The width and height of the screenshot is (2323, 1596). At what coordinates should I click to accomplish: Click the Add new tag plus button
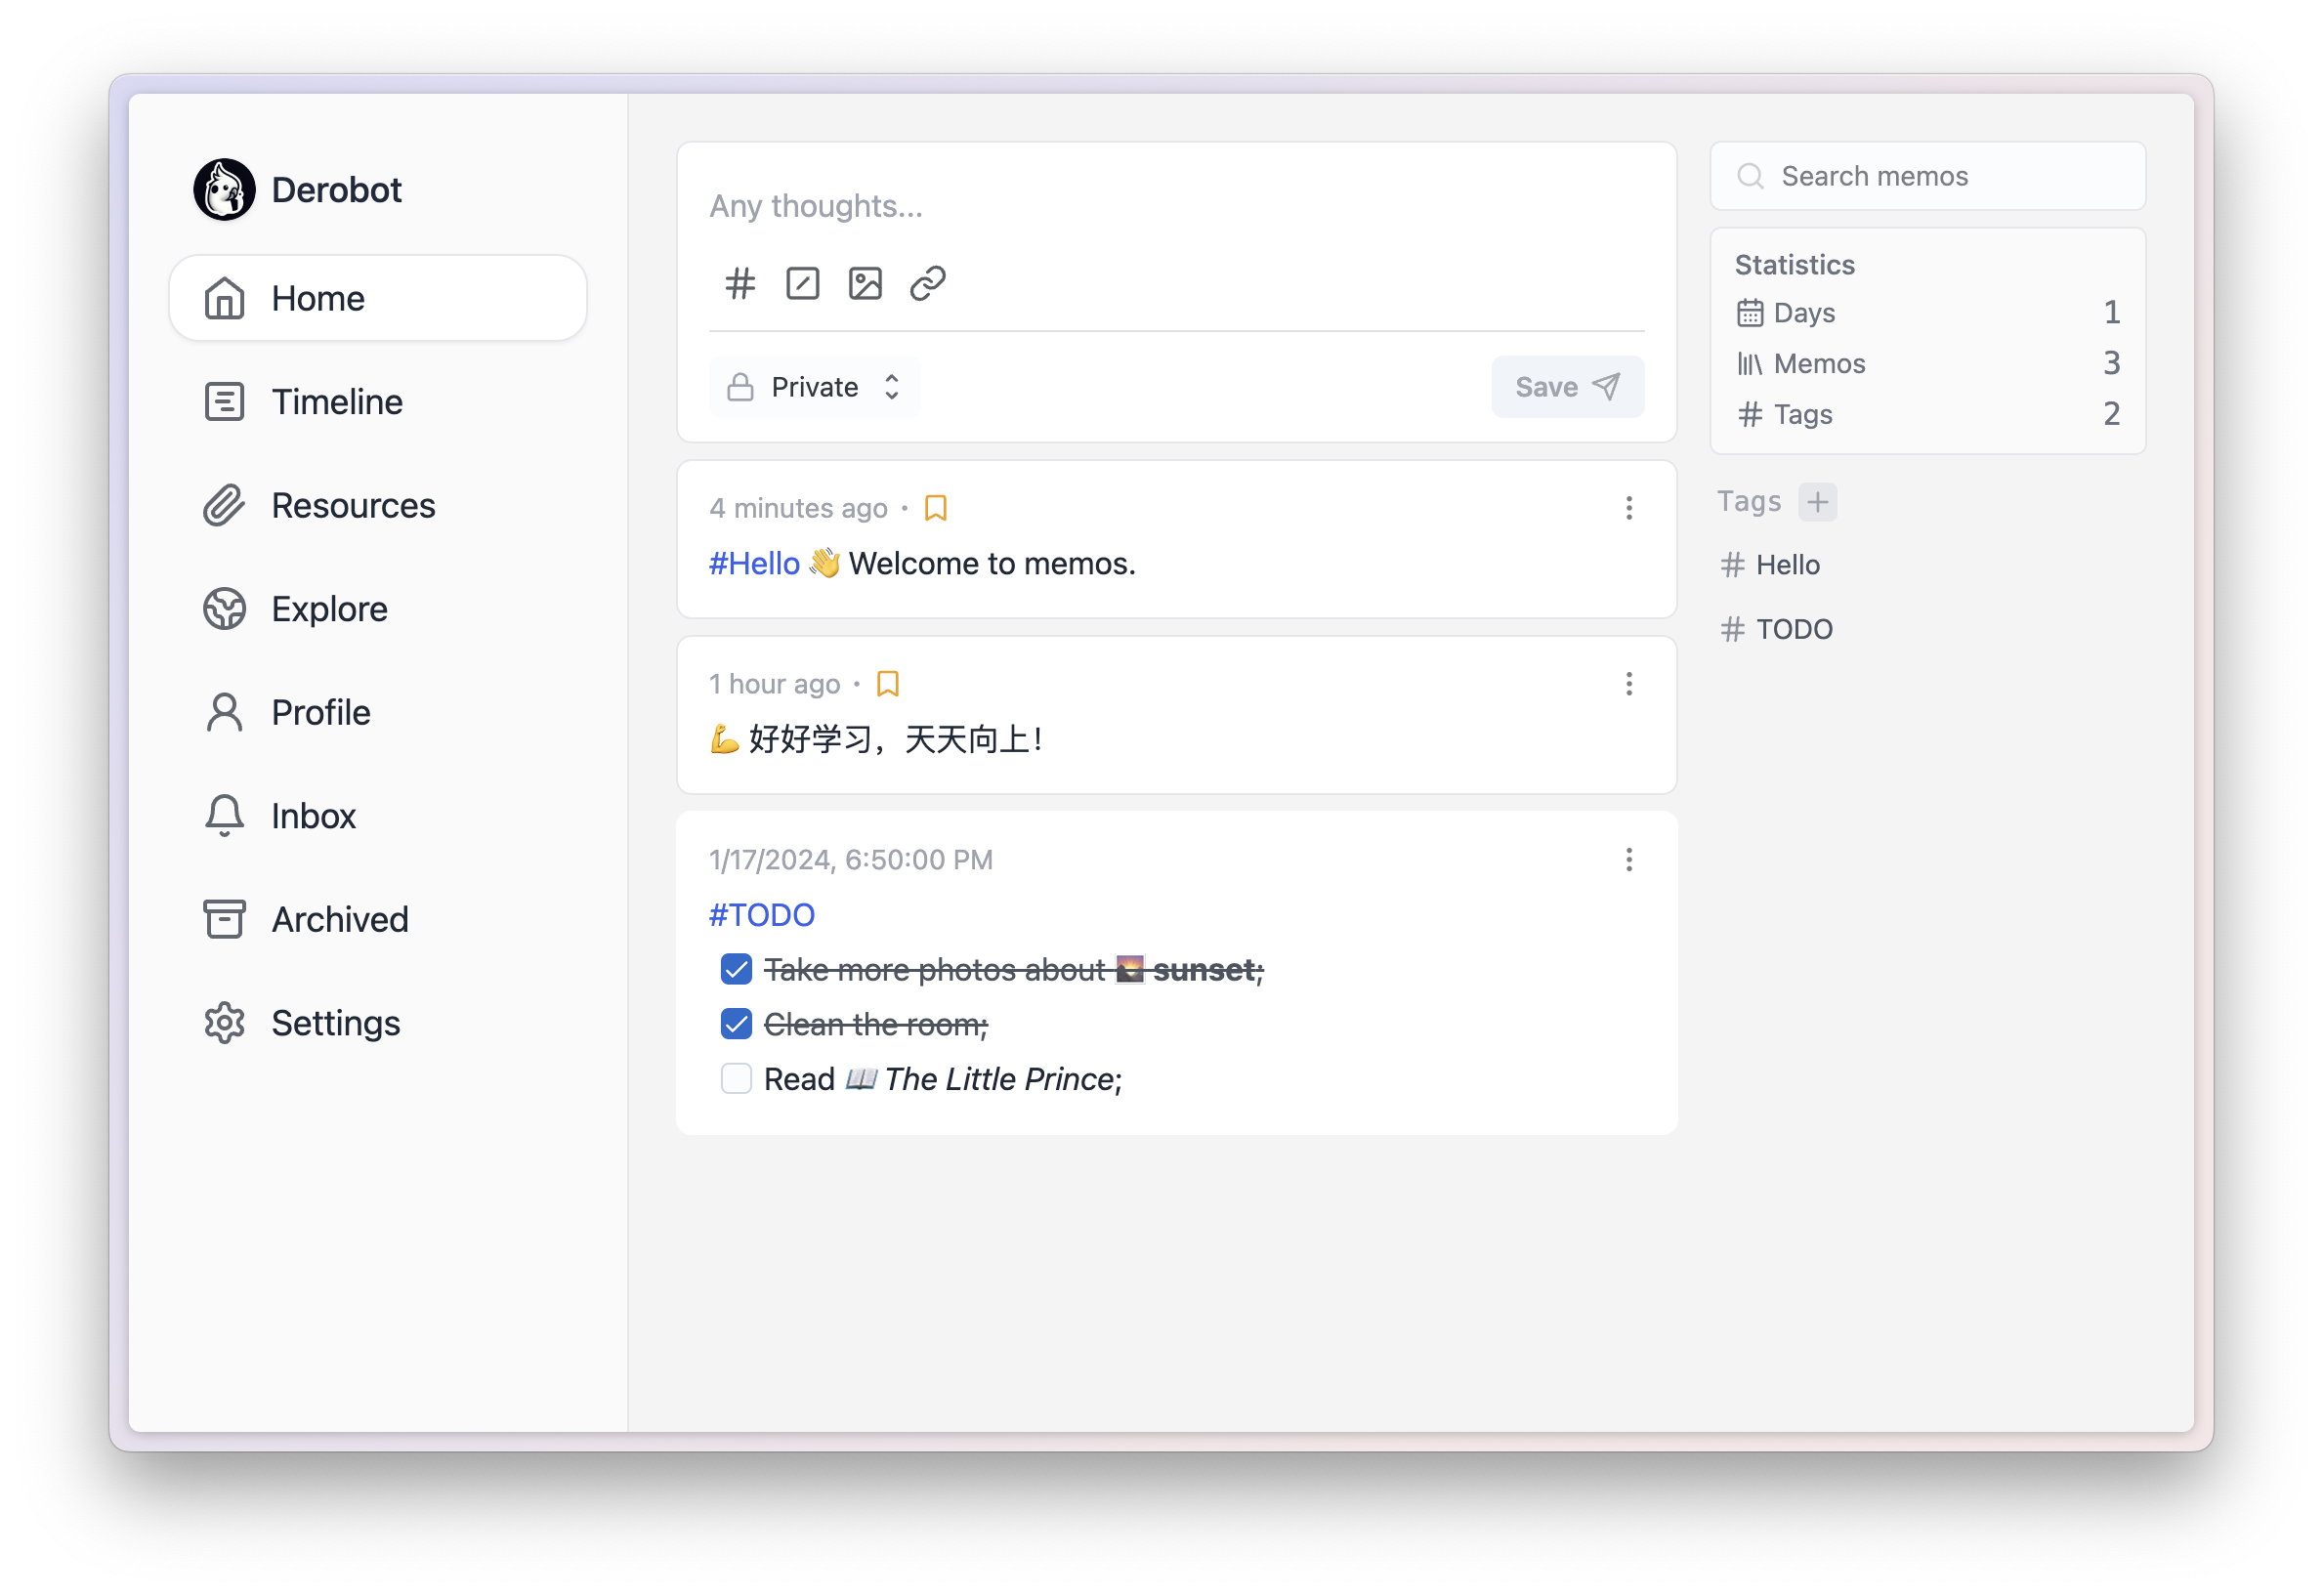pos(1815,500)
